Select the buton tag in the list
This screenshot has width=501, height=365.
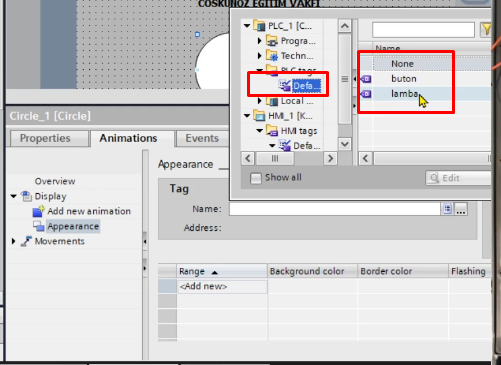click(x=404, y=79)
